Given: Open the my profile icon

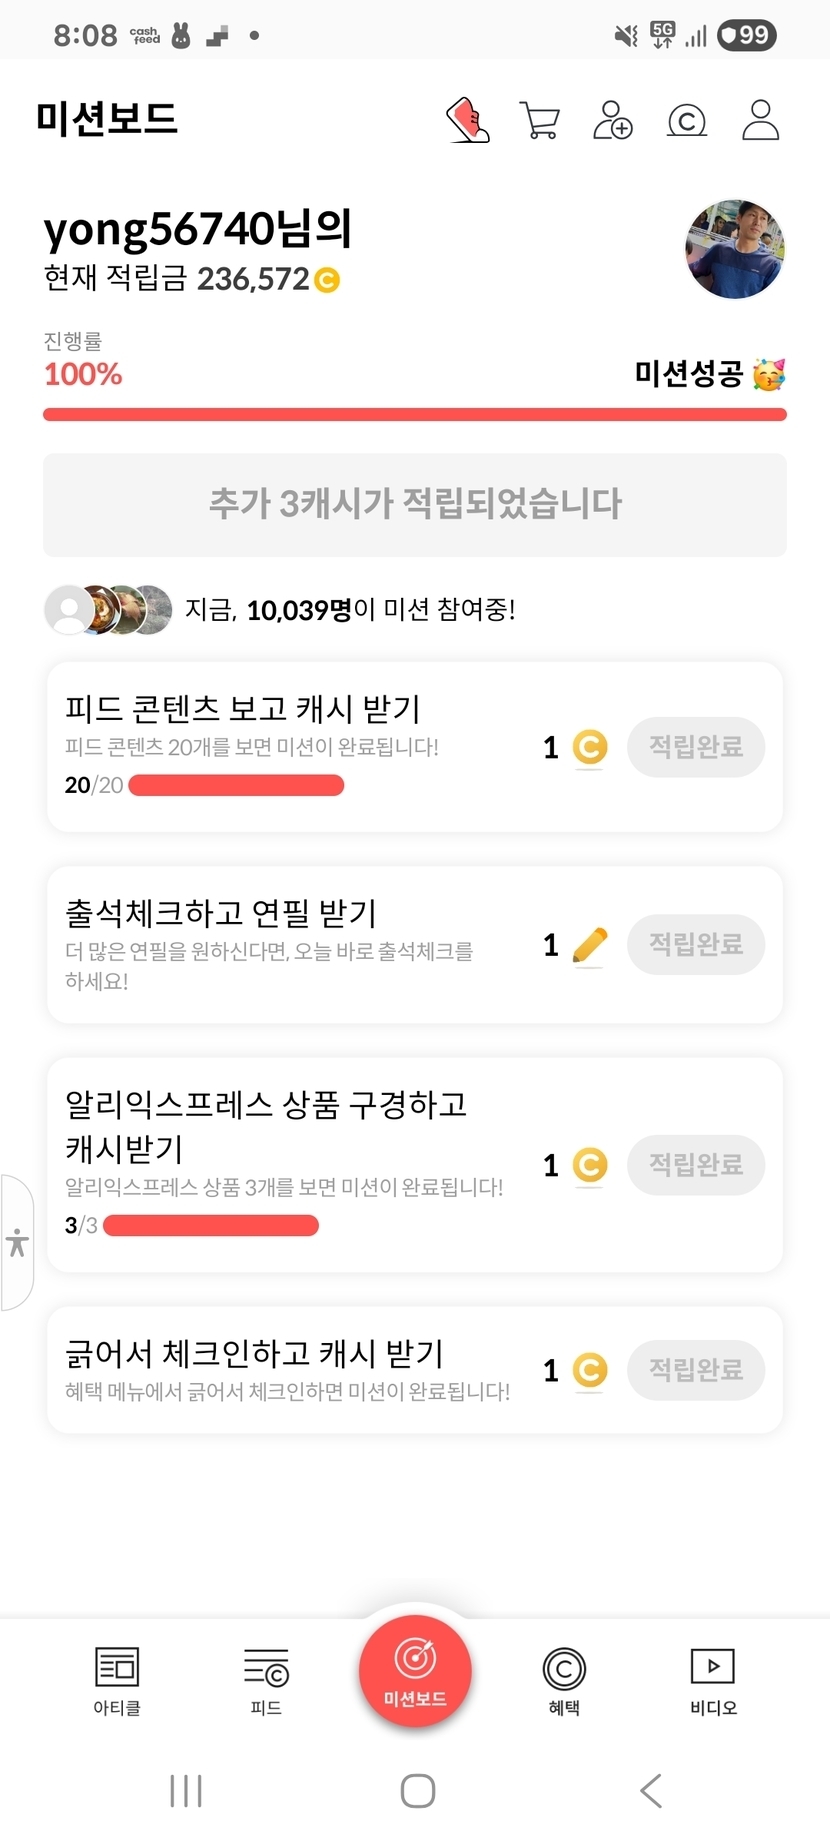Looking at the screenshot, I should click(x=760, y=120).
